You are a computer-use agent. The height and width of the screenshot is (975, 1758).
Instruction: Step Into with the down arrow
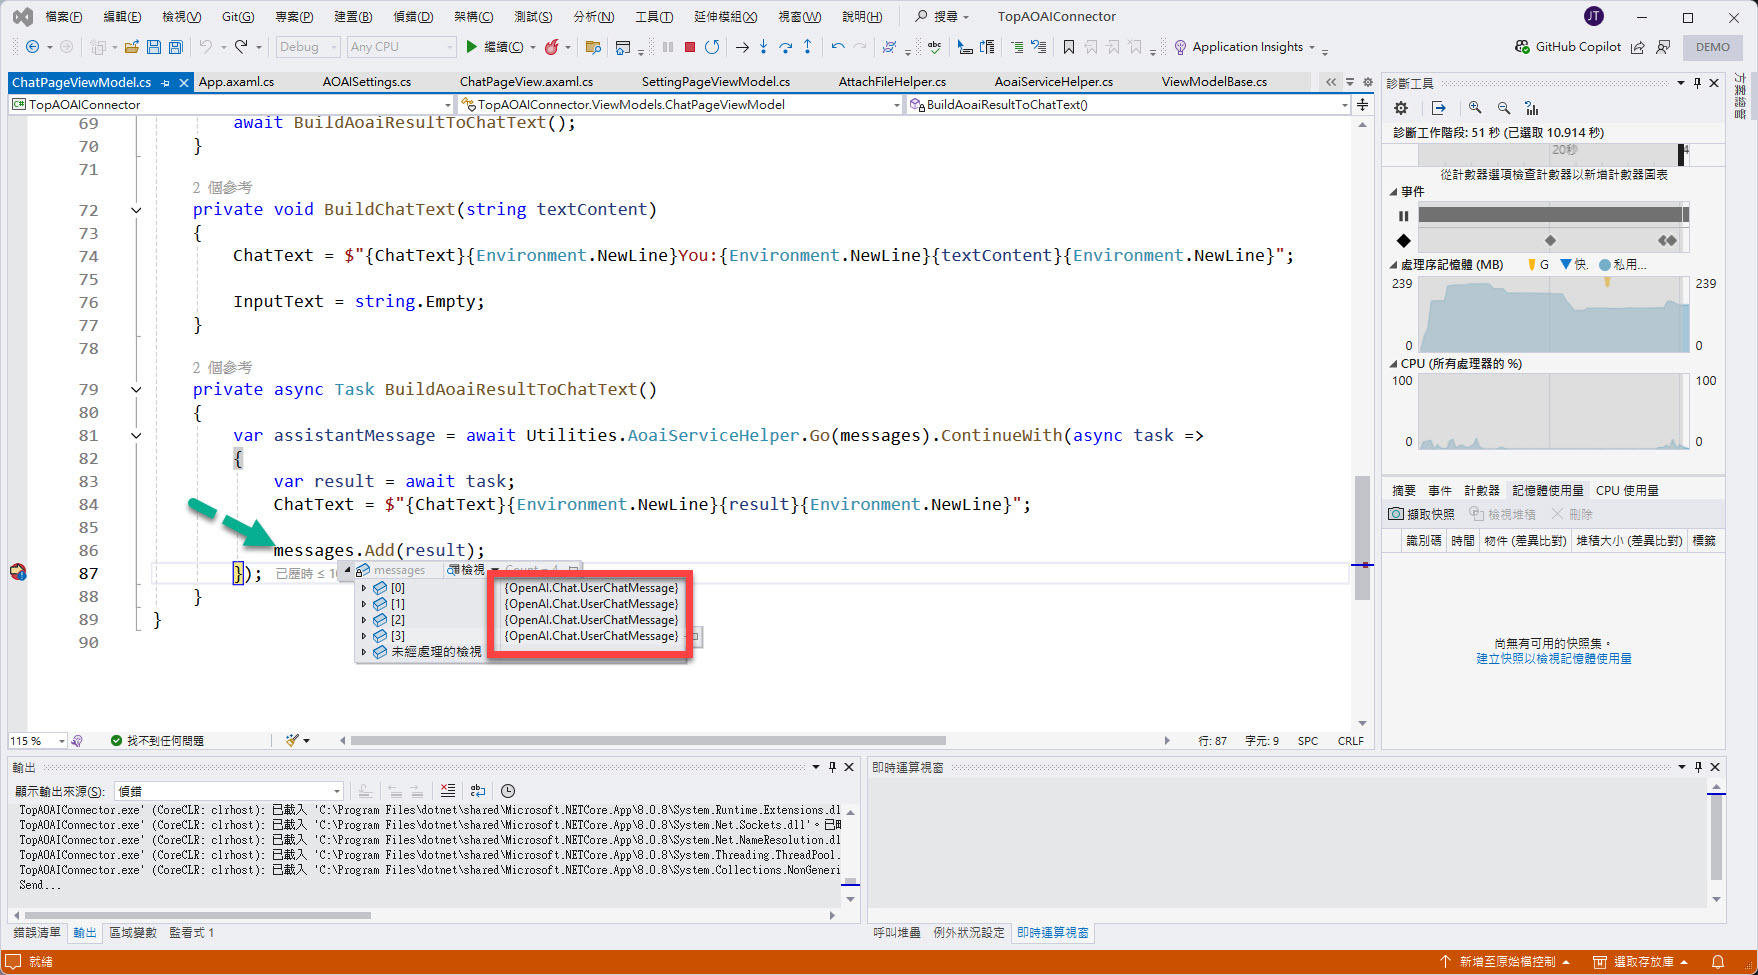763,47
